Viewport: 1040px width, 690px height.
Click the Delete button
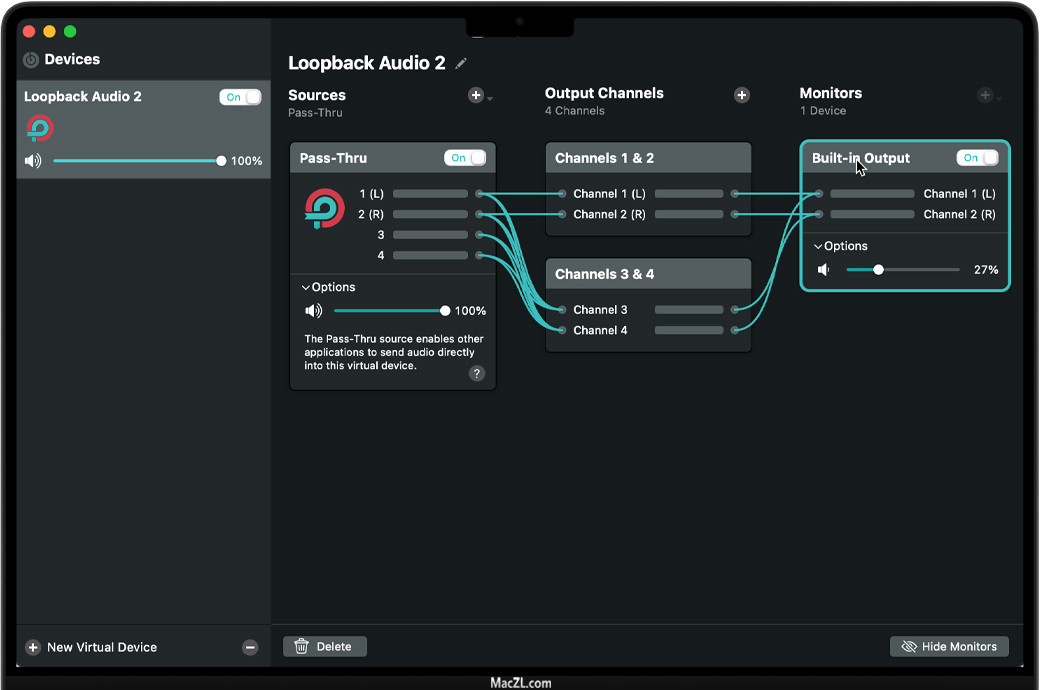[325, 647]
